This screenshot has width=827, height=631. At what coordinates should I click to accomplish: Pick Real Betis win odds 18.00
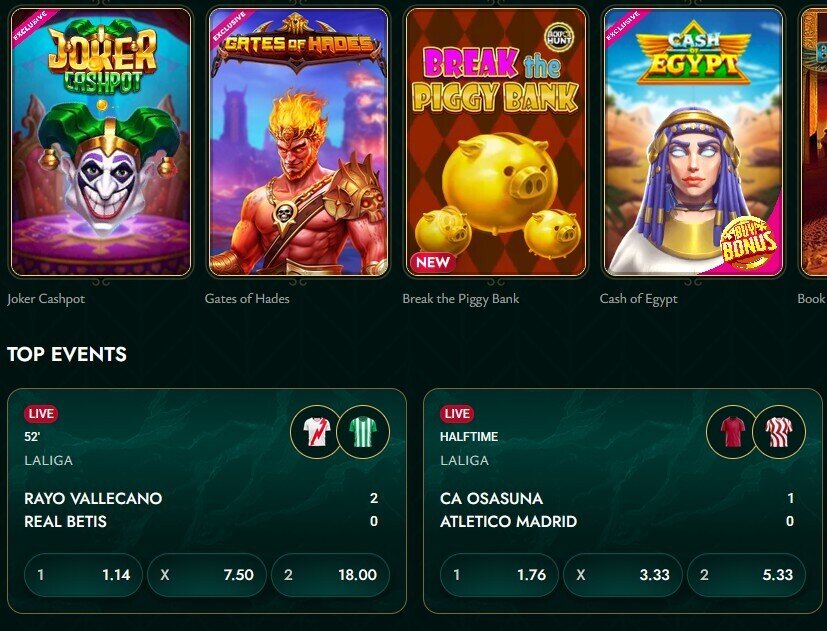330,575
